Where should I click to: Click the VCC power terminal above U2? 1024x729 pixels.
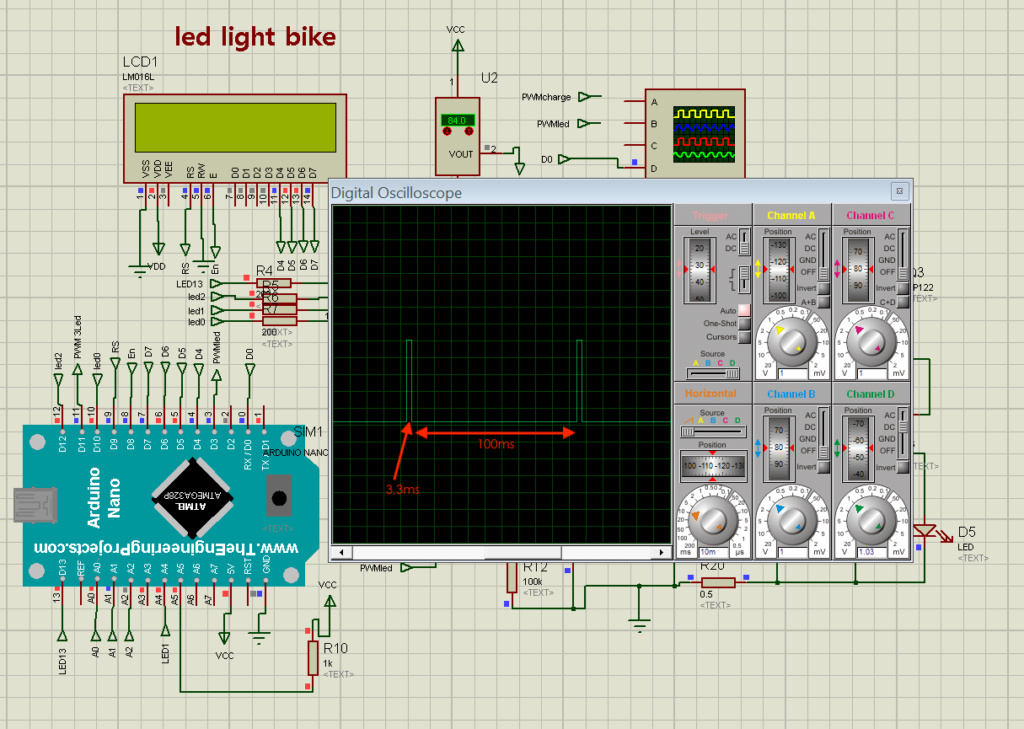point(458,46)
